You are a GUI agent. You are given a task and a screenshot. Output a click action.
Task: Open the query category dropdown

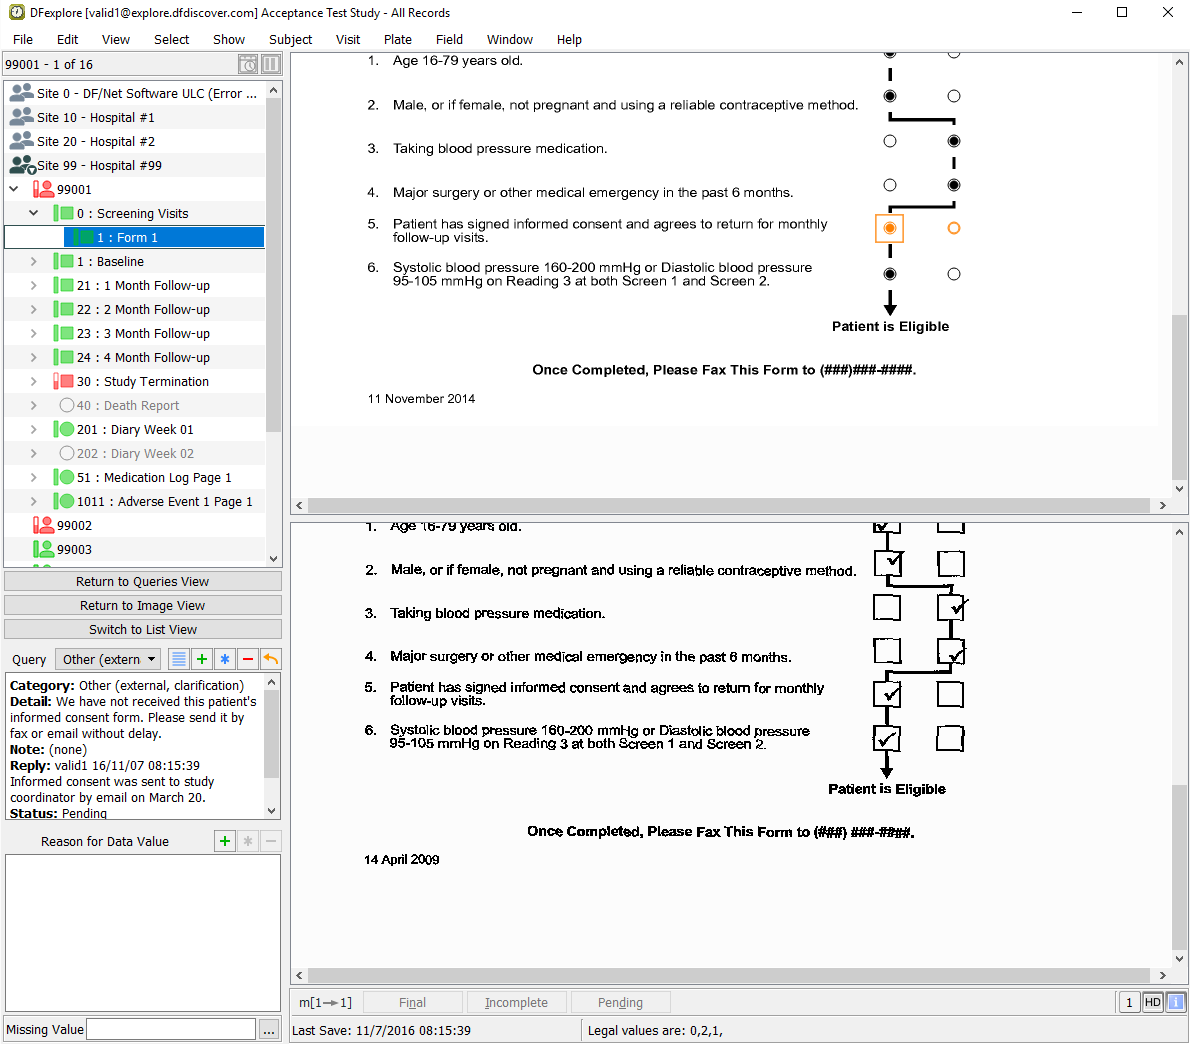point(108,659)
